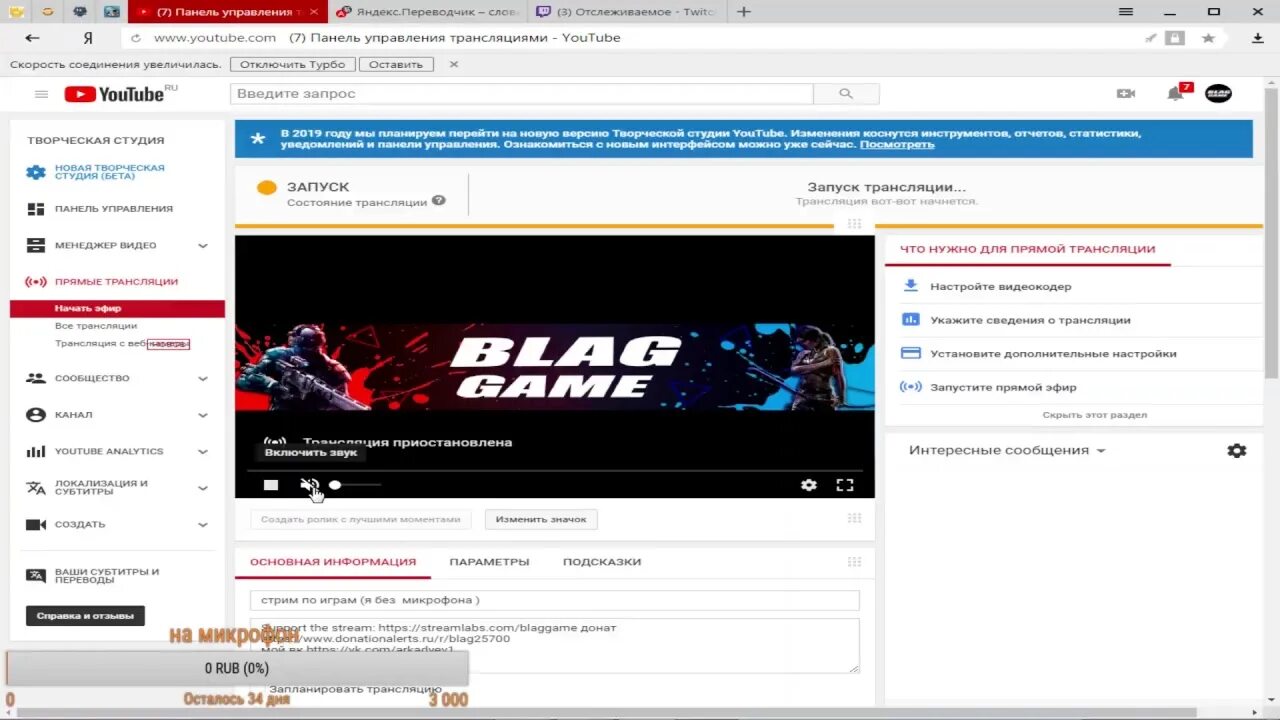Click the stream title input field

click(x=554, y=600)
